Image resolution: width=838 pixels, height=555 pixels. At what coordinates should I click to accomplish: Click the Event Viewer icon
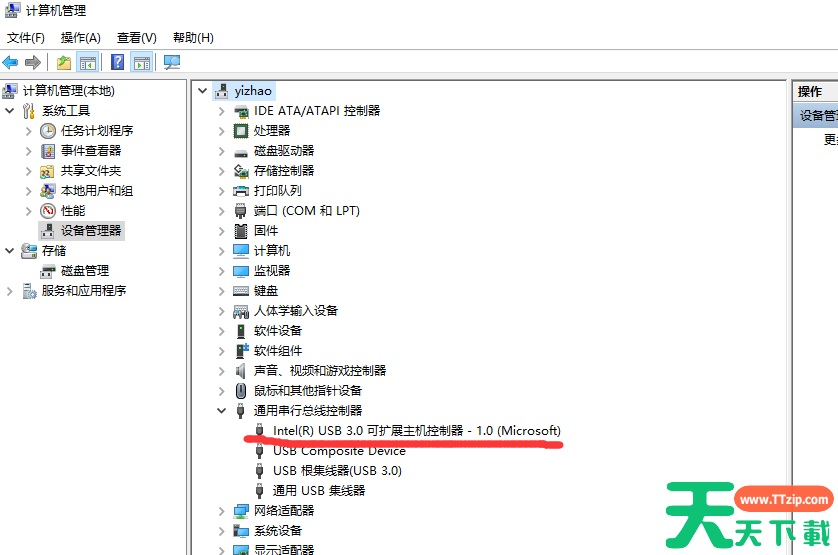(48, 151)
